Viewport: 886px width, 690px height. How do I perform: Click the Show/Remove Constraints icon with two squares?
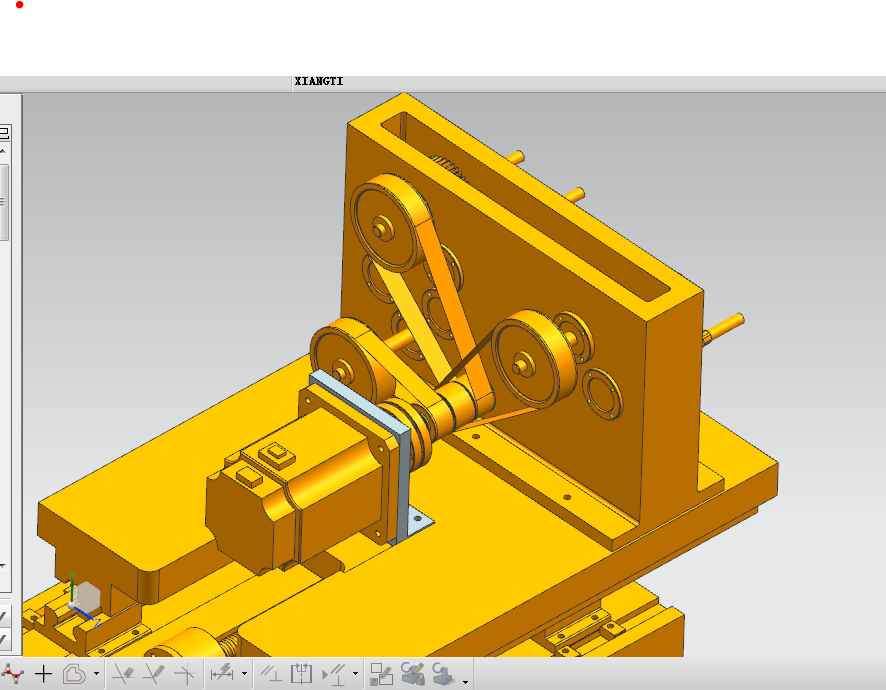point(381,674)
